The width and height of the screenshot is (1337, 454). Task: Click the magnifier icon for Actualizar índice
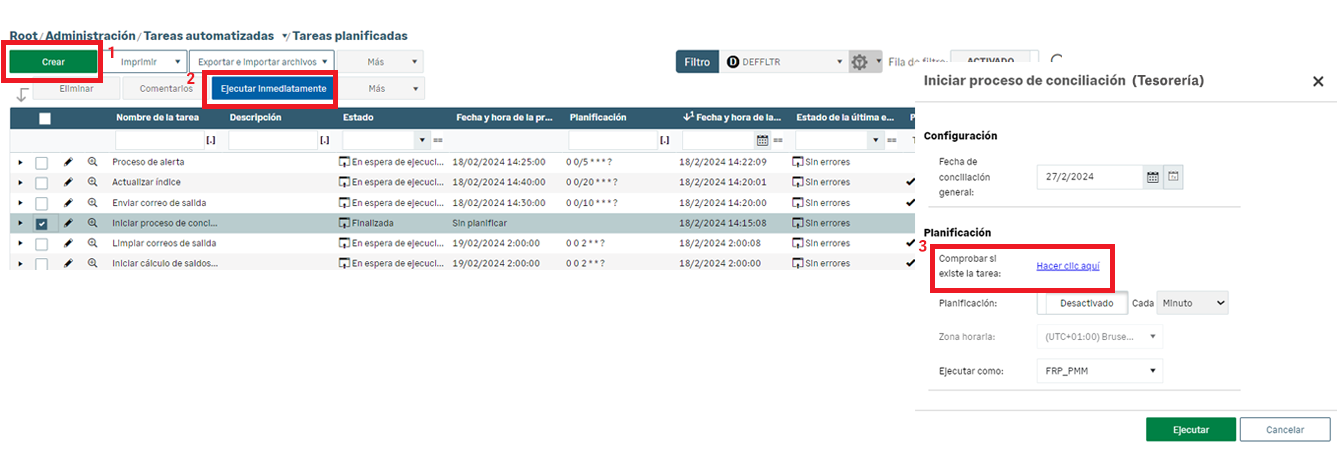(92, 182)
